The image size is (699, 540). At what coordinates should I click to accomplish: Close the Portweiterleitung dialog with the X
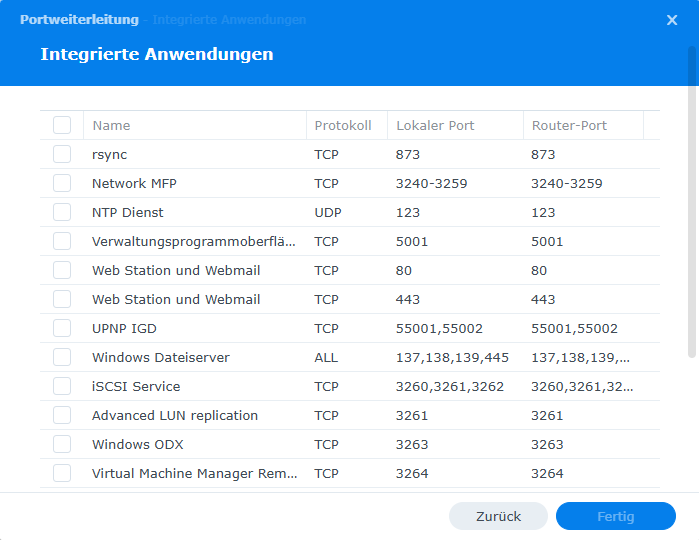click(672, 20)
